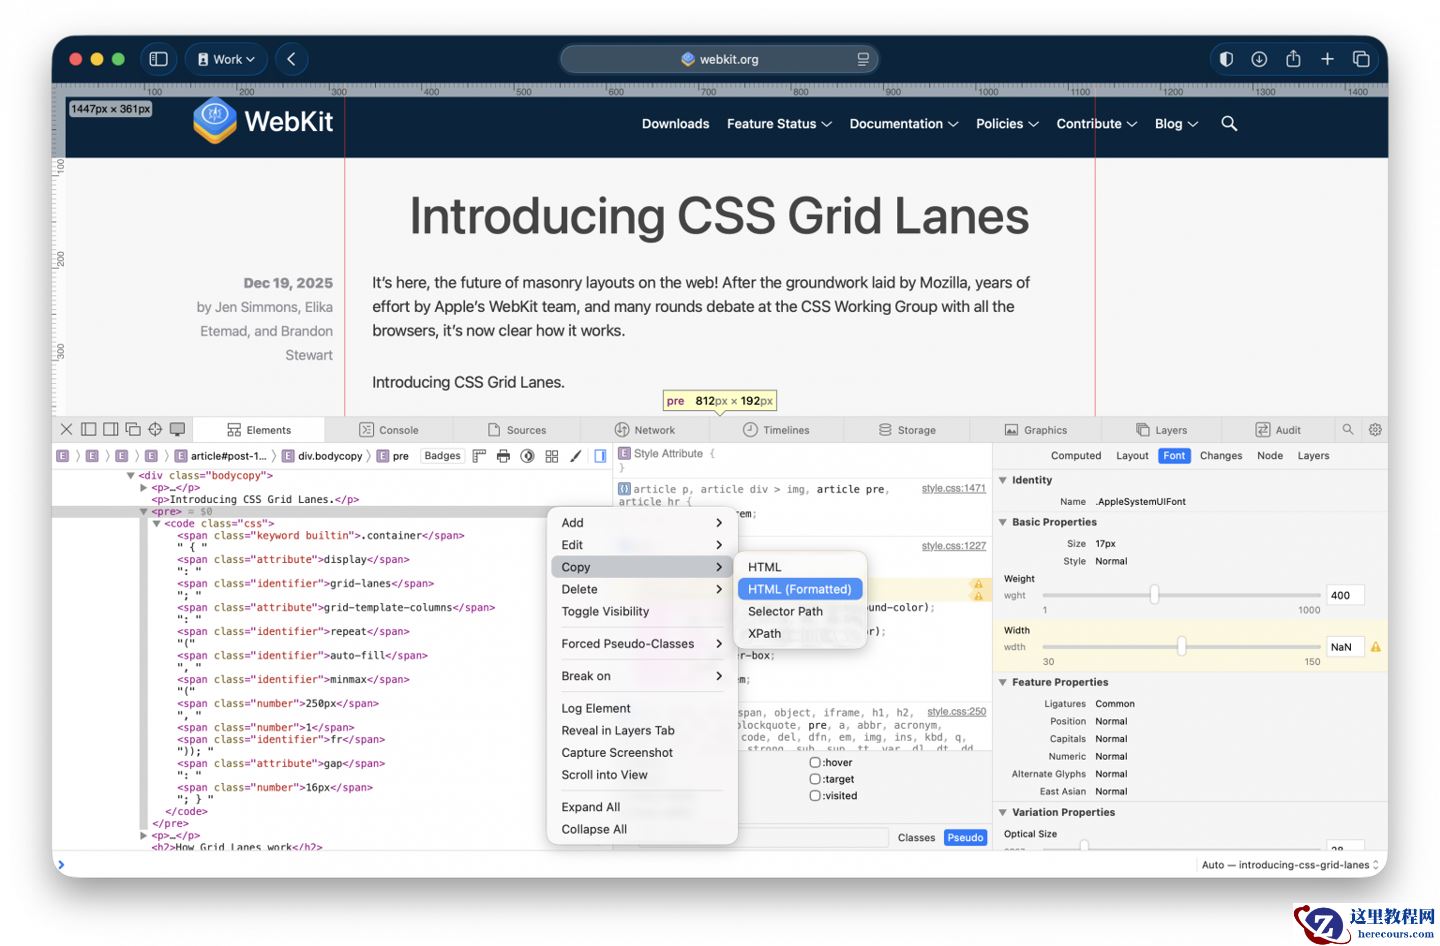This screenshot has width=1440, height=946.
Task: Check the :target pseudo-class checkbox
Action: [815, 779]
